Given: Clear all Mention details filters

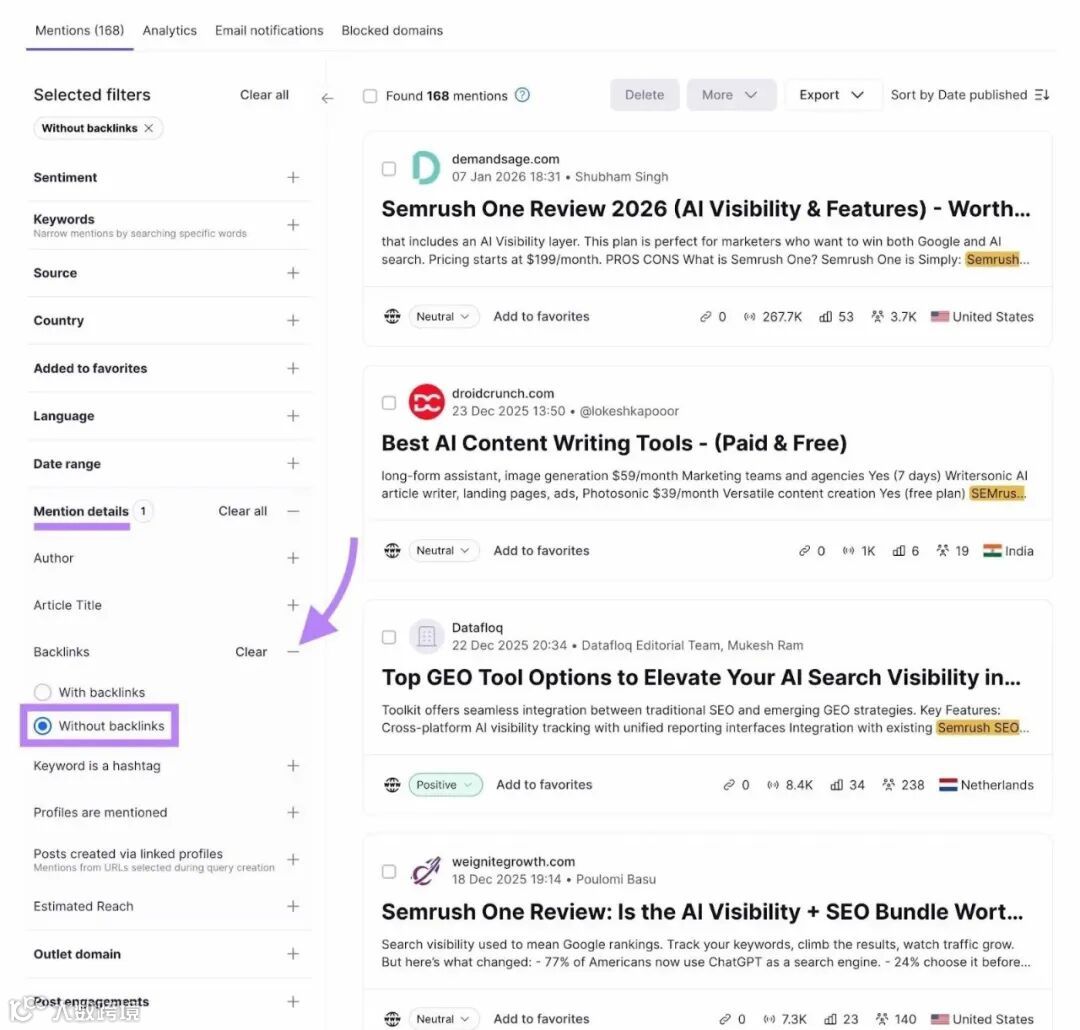Looking at the screenshot, I should point(242,511).
